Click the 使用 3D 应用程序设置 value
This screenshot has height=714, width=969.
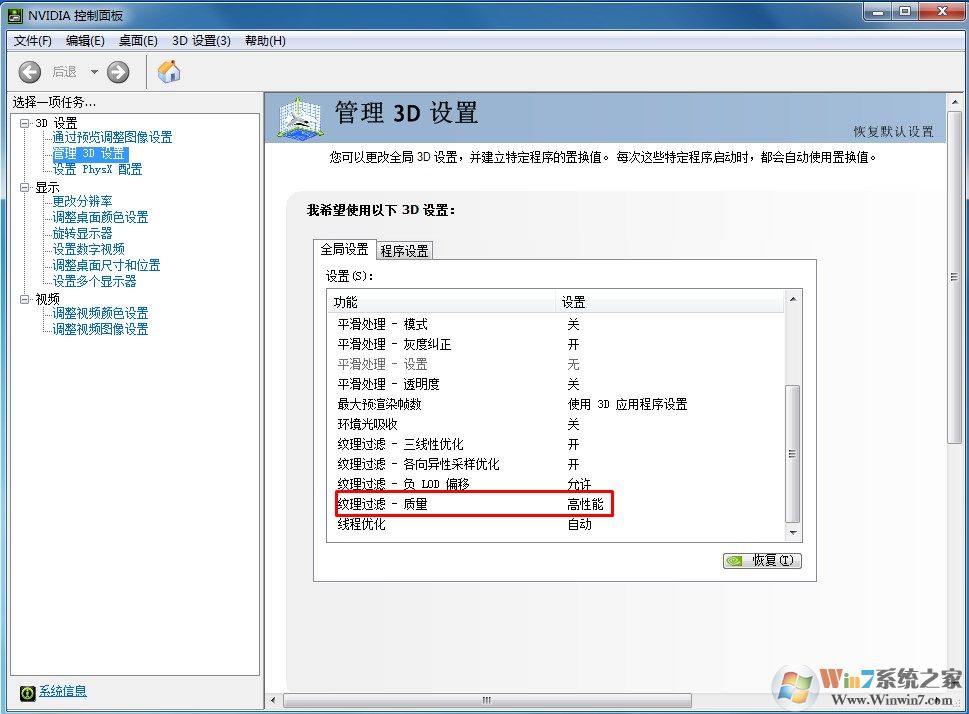coord(627,404)
